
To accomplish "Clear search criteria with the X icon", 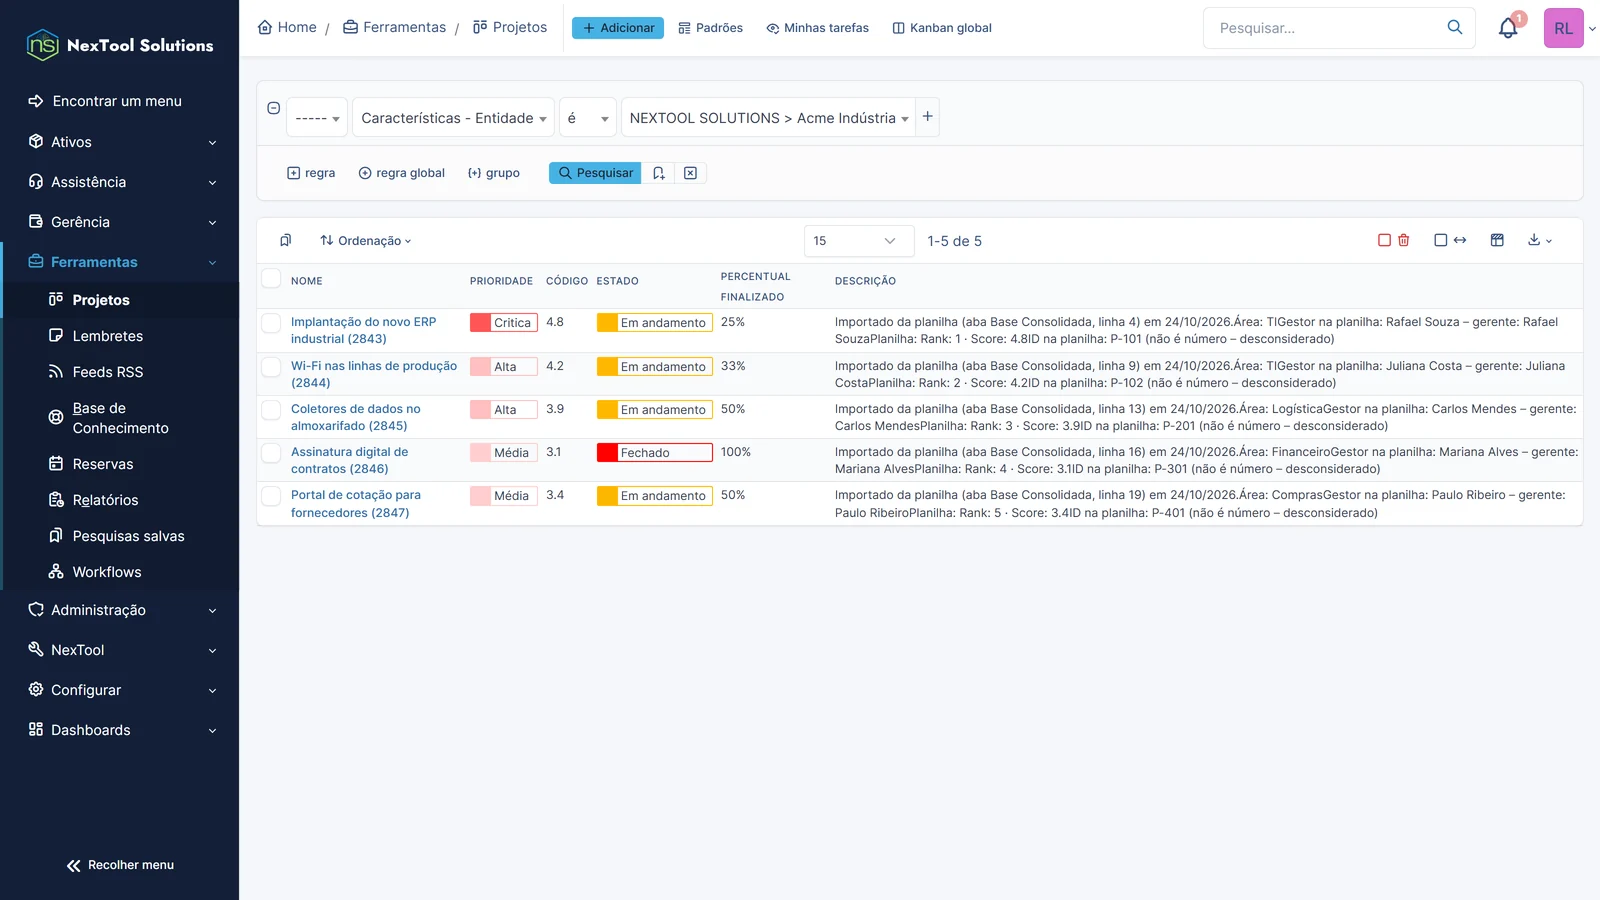I will (690, 173).
